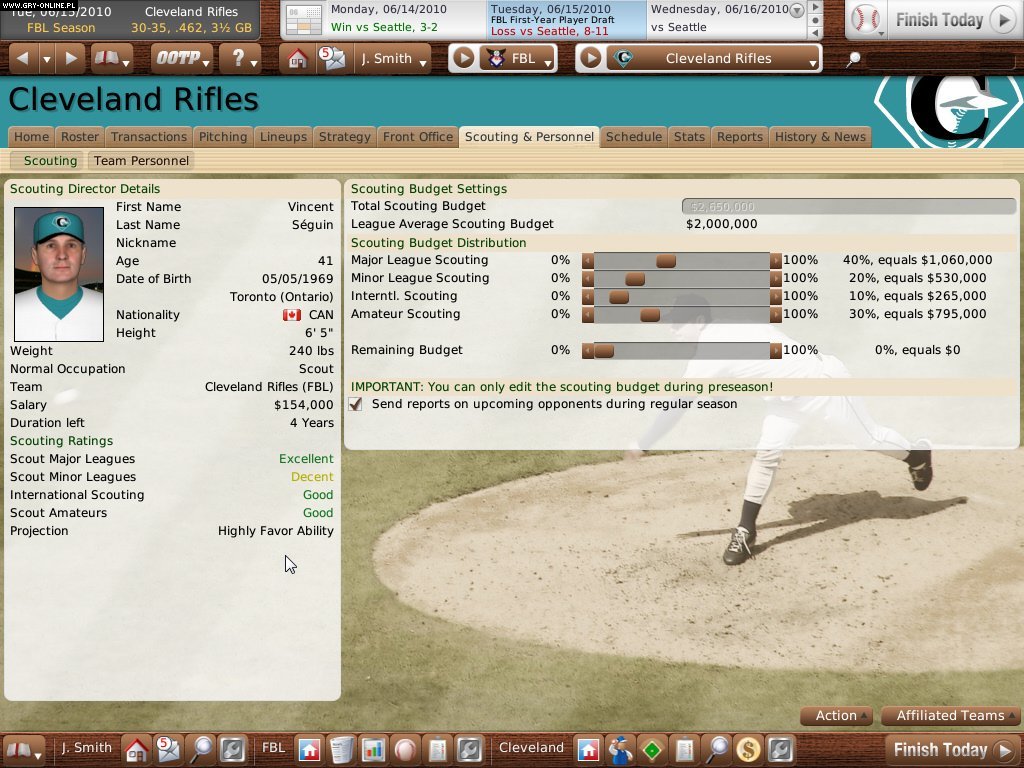Open Cleveland team finances via dollar icon
This screenshot has height=768, width=1024.
[x=749, y=750]
